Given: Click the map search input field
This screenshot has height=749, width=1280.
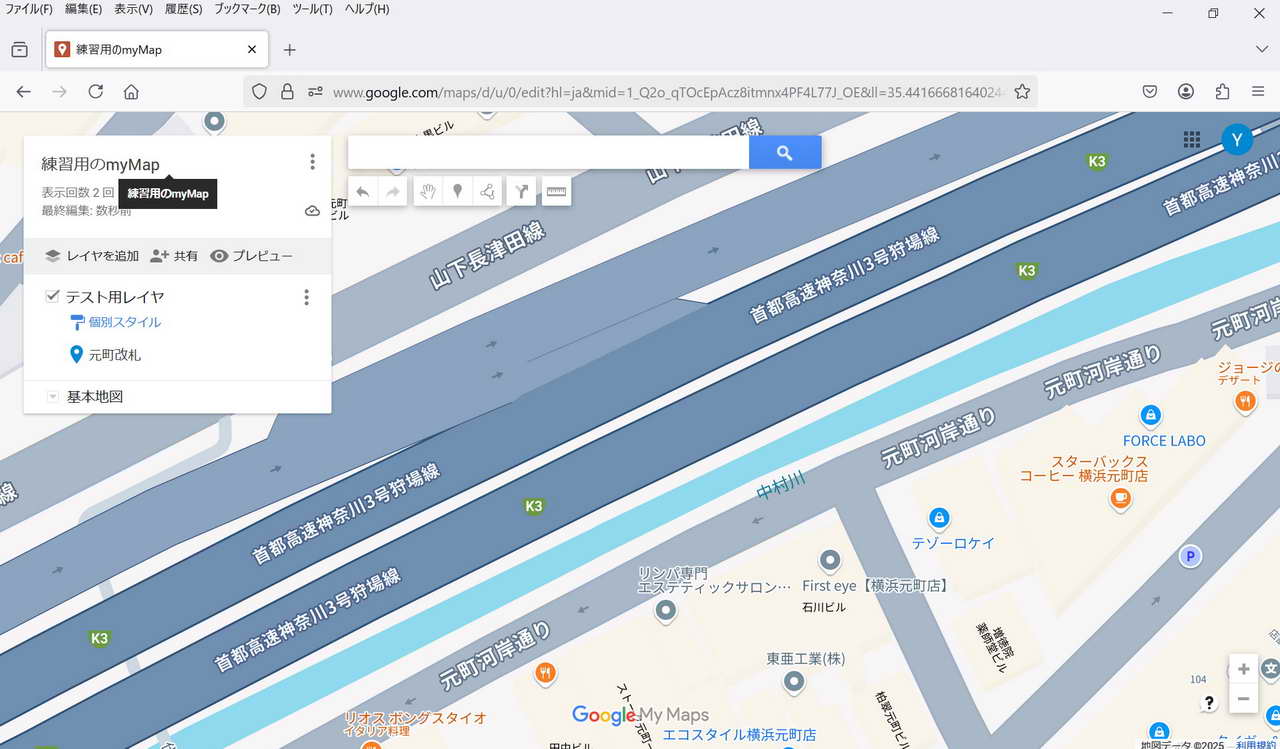Looking at the screenshot, I should 548,153.
